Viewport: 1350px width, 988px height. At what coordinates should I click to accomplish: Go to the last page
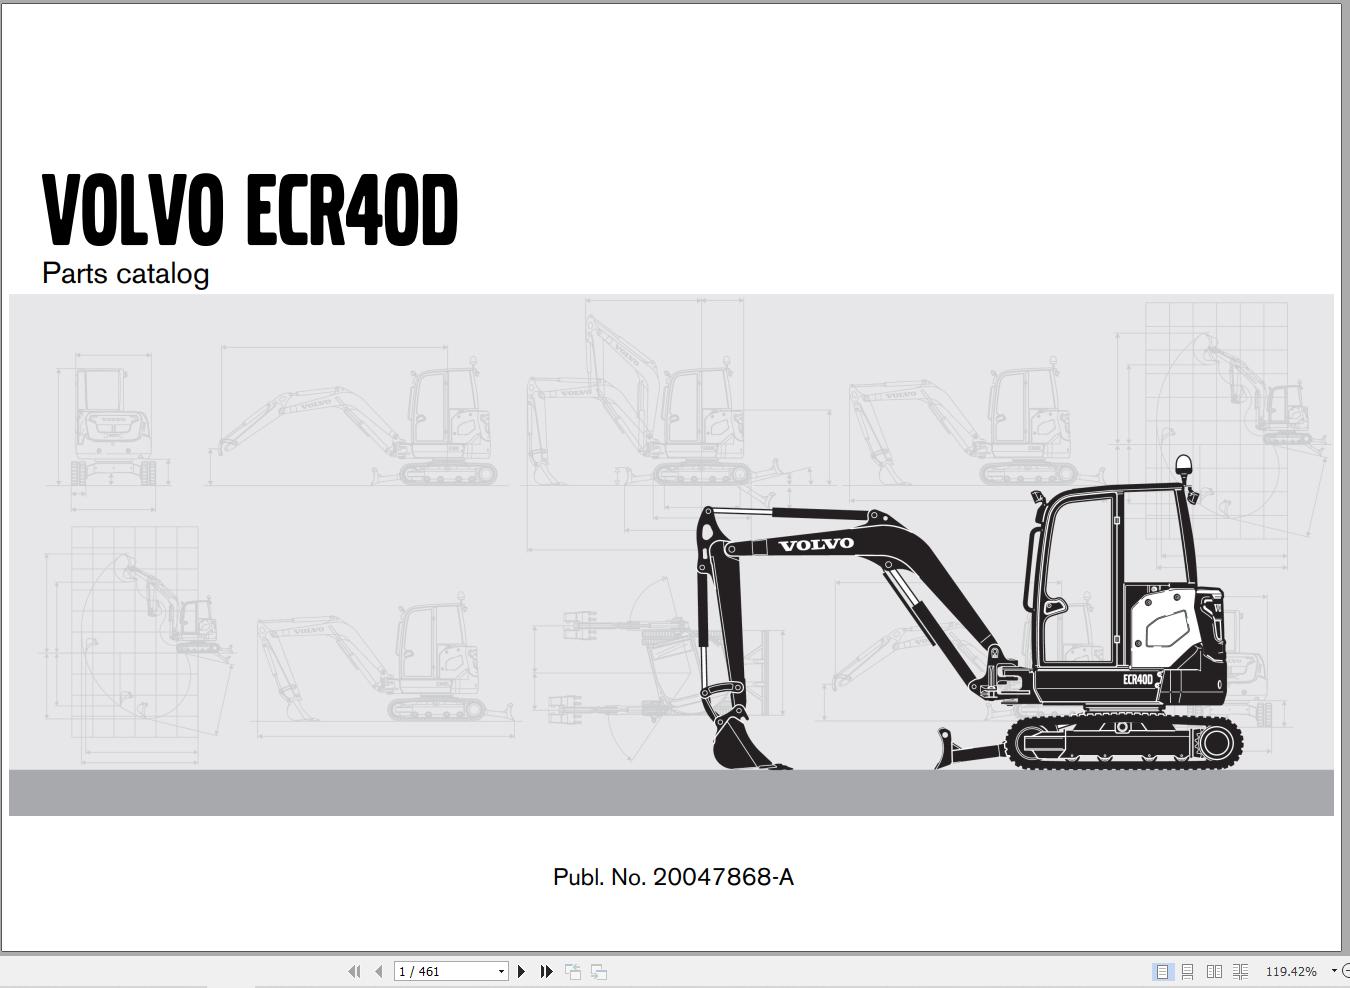click(x=546, y=970)
